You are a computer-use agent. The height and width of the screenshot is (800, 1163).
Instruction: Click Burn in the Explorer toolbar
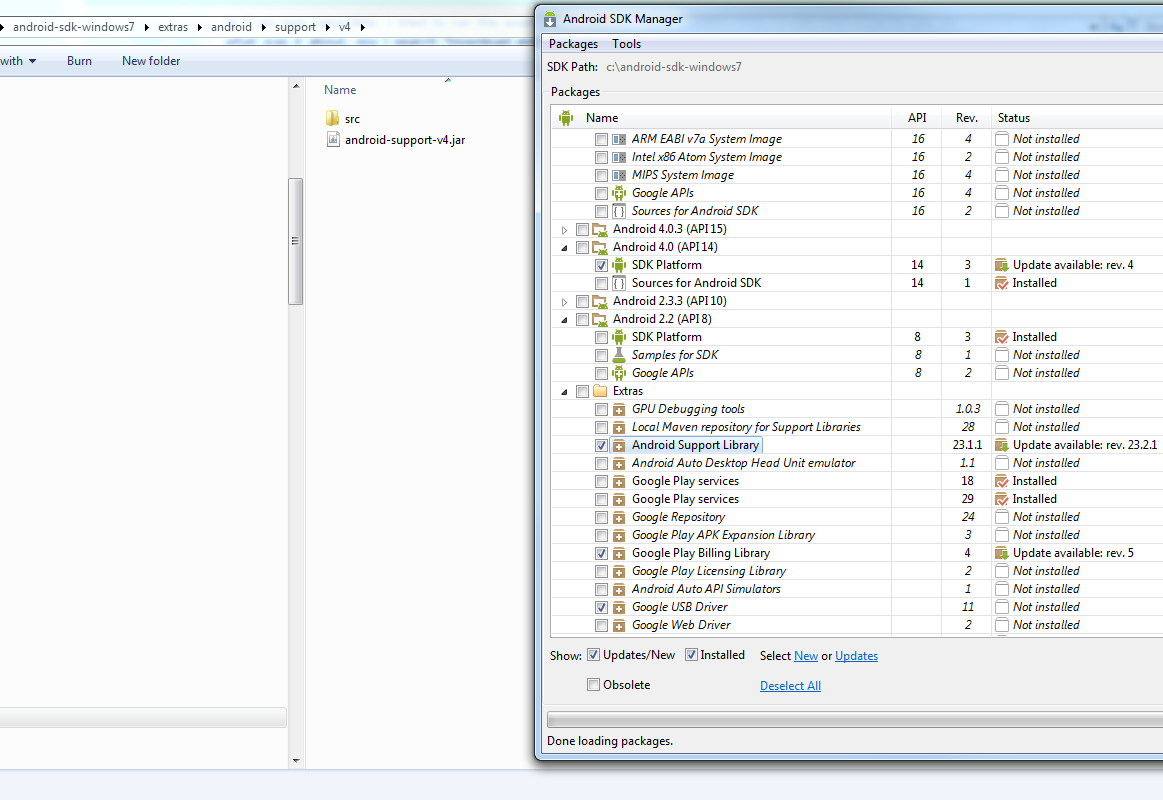click(79, 61)
